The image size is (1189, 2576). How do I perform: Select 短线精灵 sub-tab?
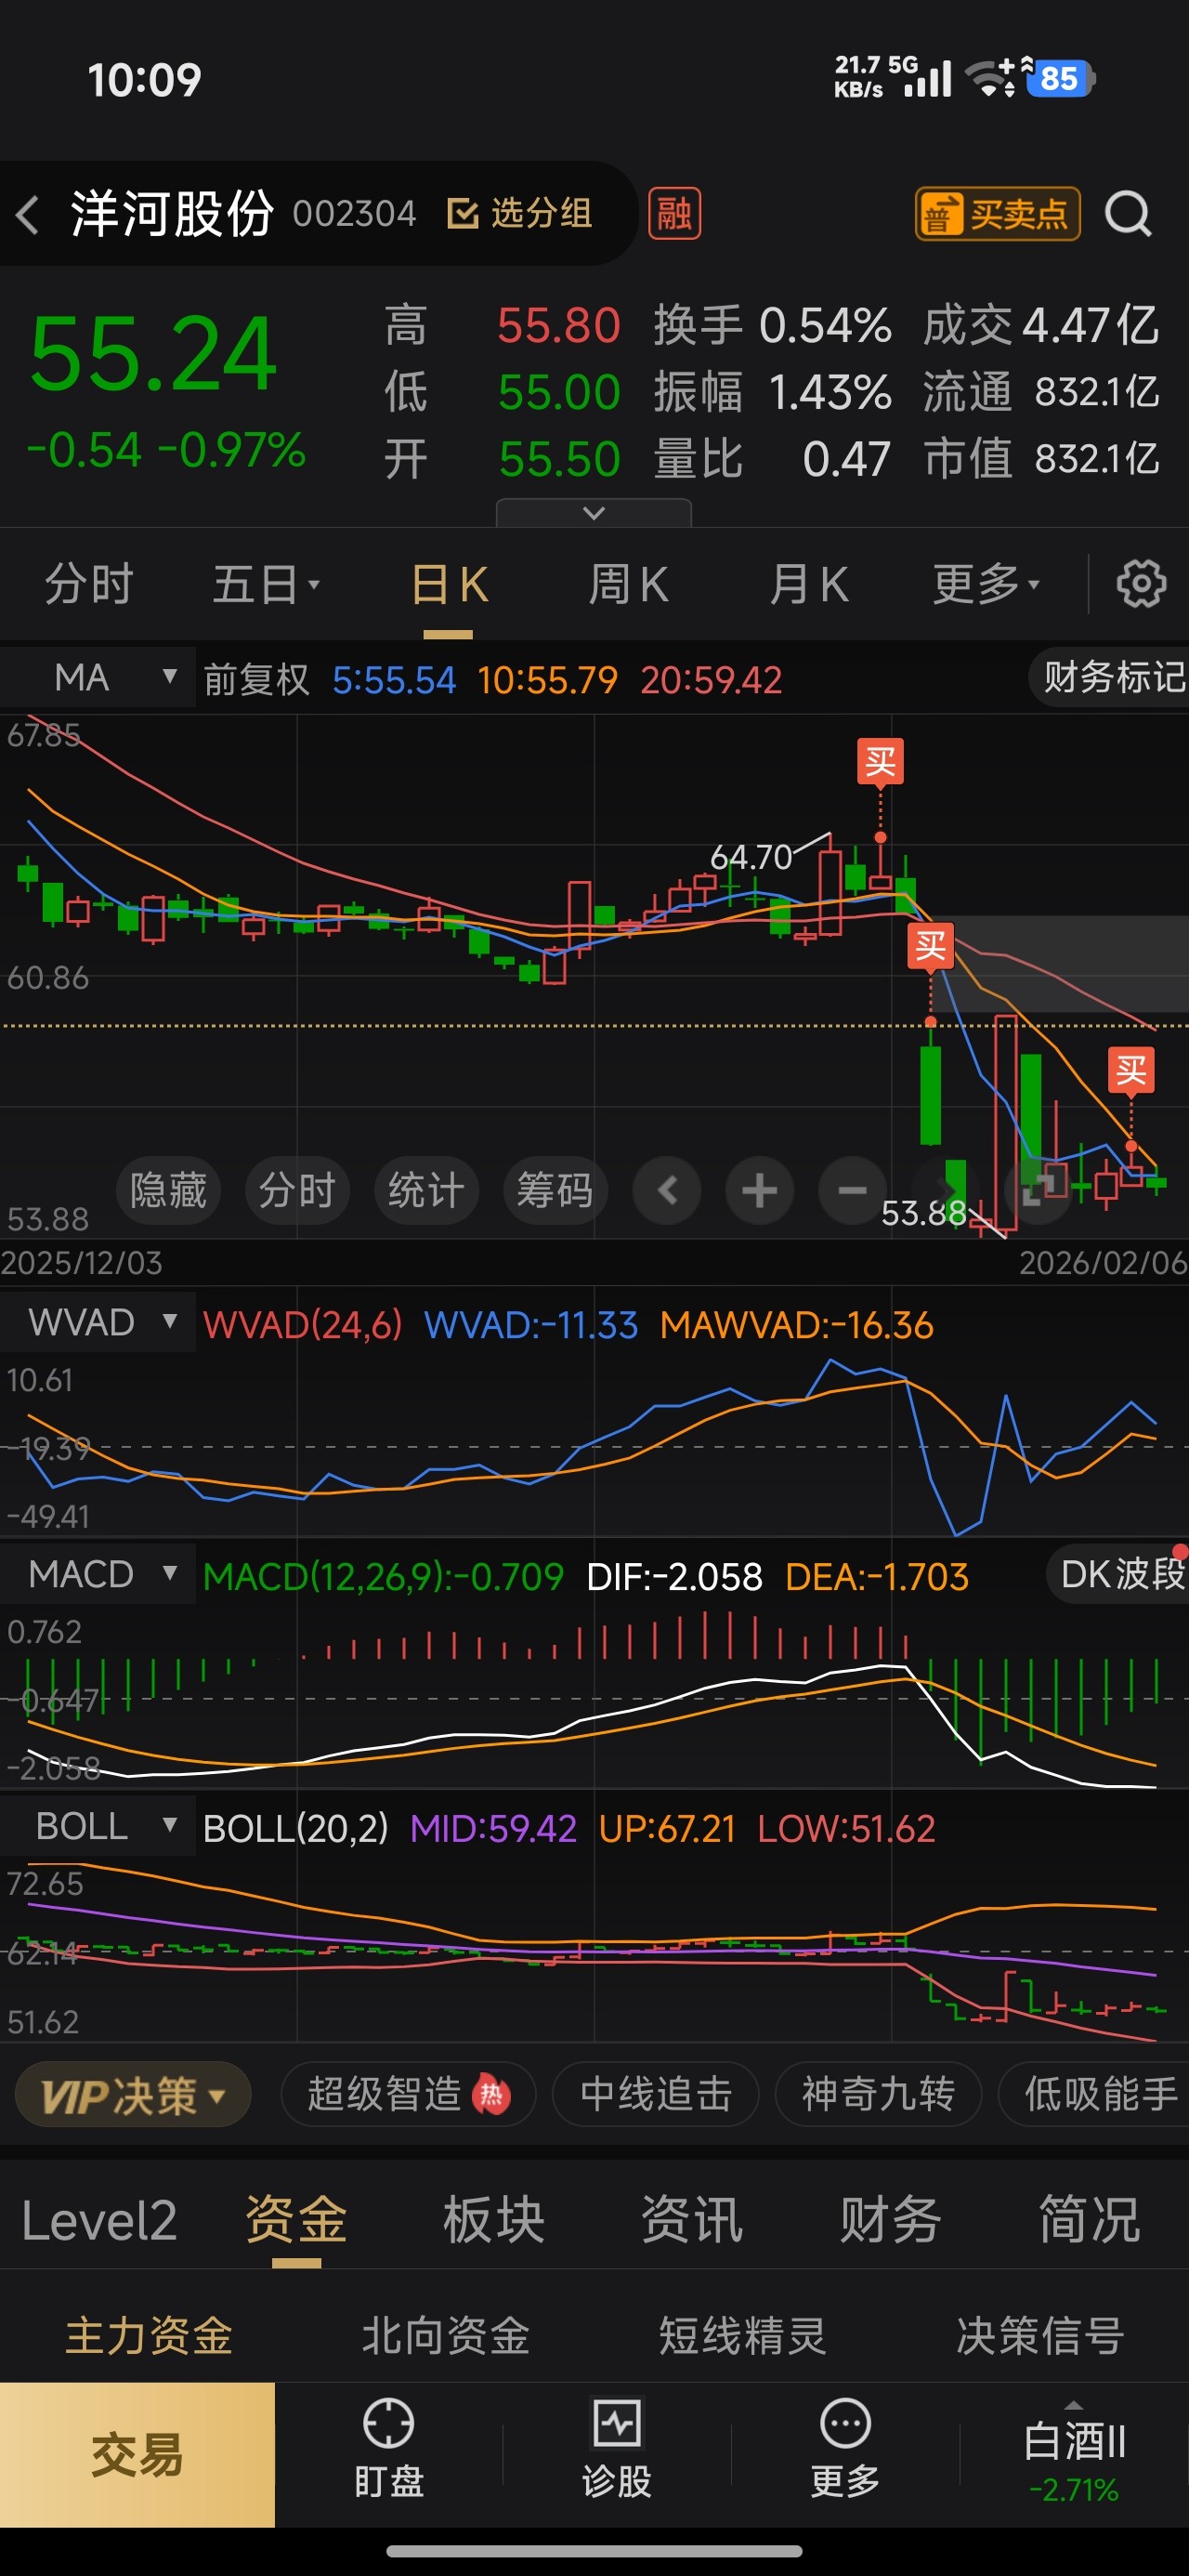click(x=743, y=2336)
